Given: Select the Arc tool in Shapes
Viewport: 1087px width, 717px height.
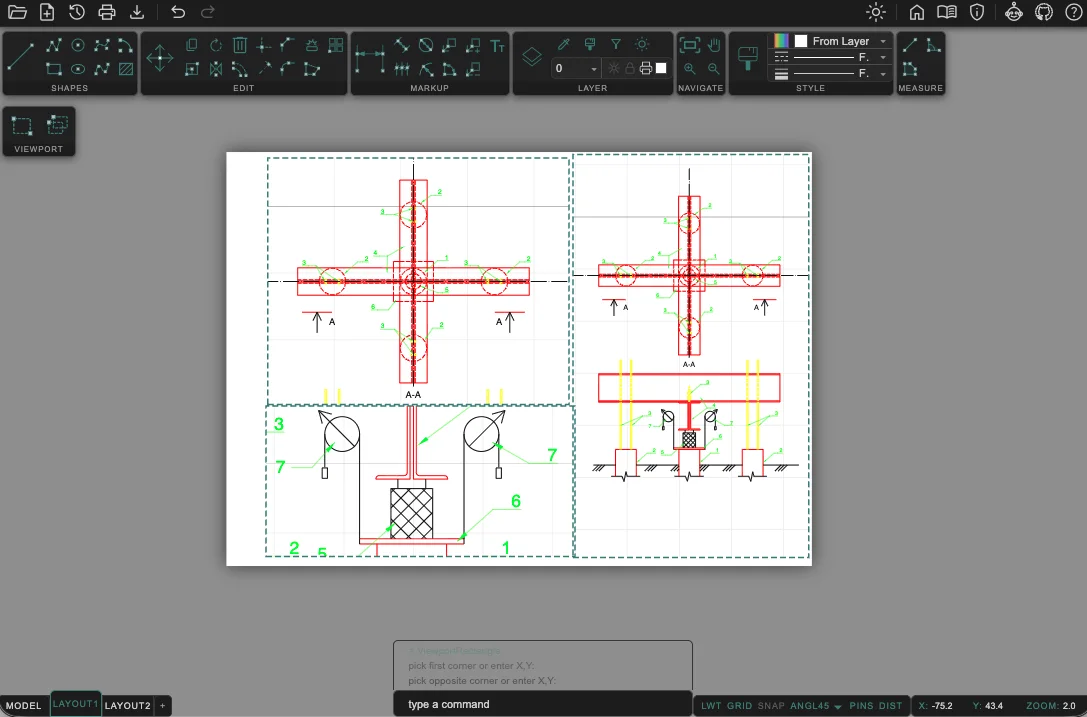Looking at the screenshot, I should click(x=125, y=46).
